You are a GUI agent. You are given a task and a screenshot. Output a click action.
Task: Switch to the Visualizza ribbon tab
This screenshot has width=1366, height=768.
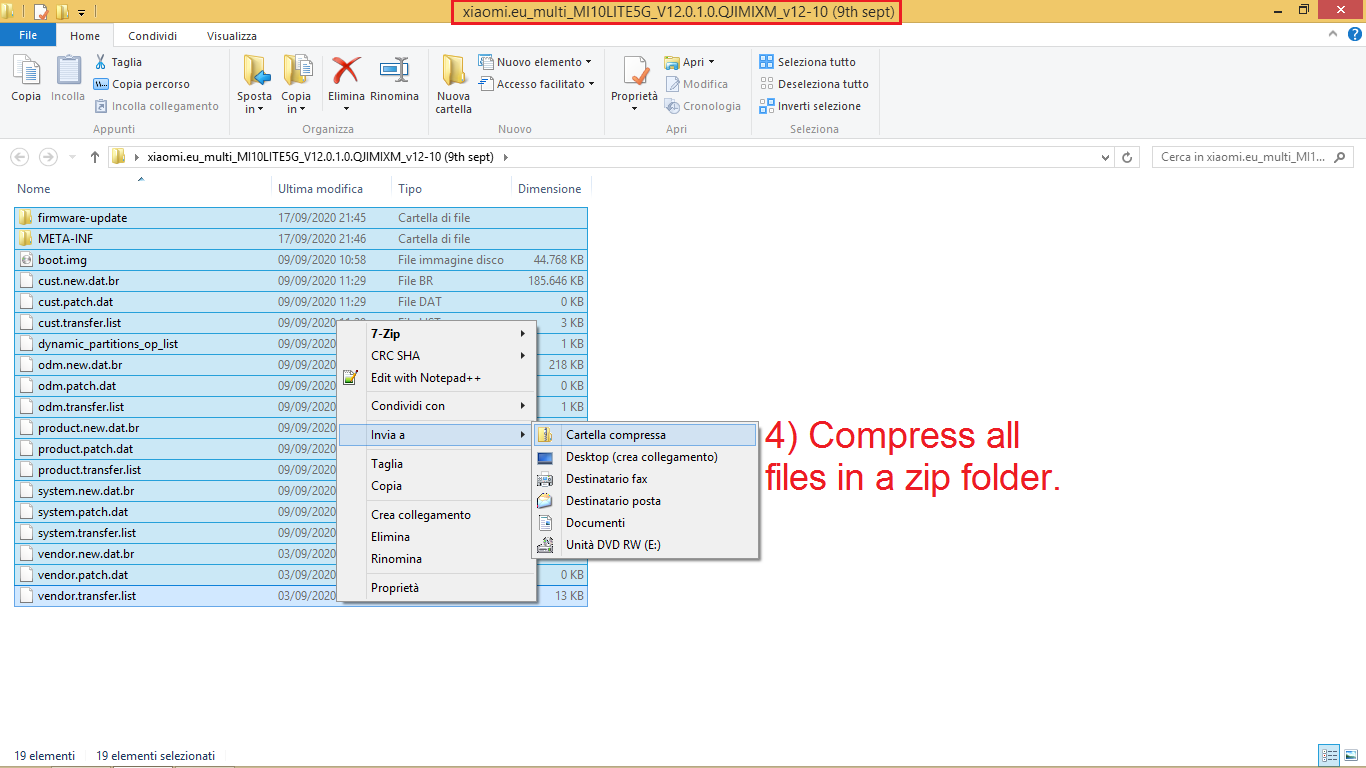[x=232, y=36]
